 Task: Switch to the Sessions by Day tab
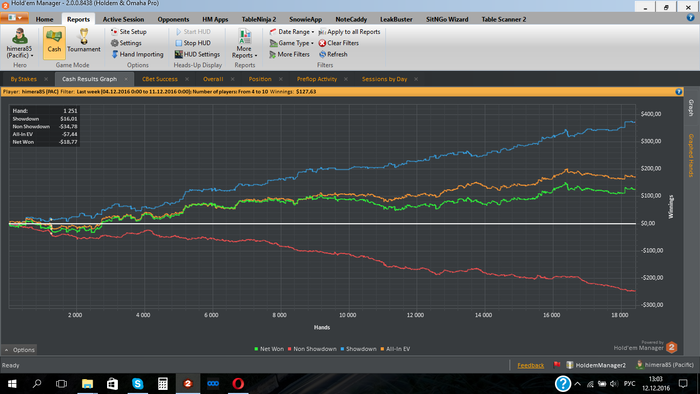click(384, 79)
